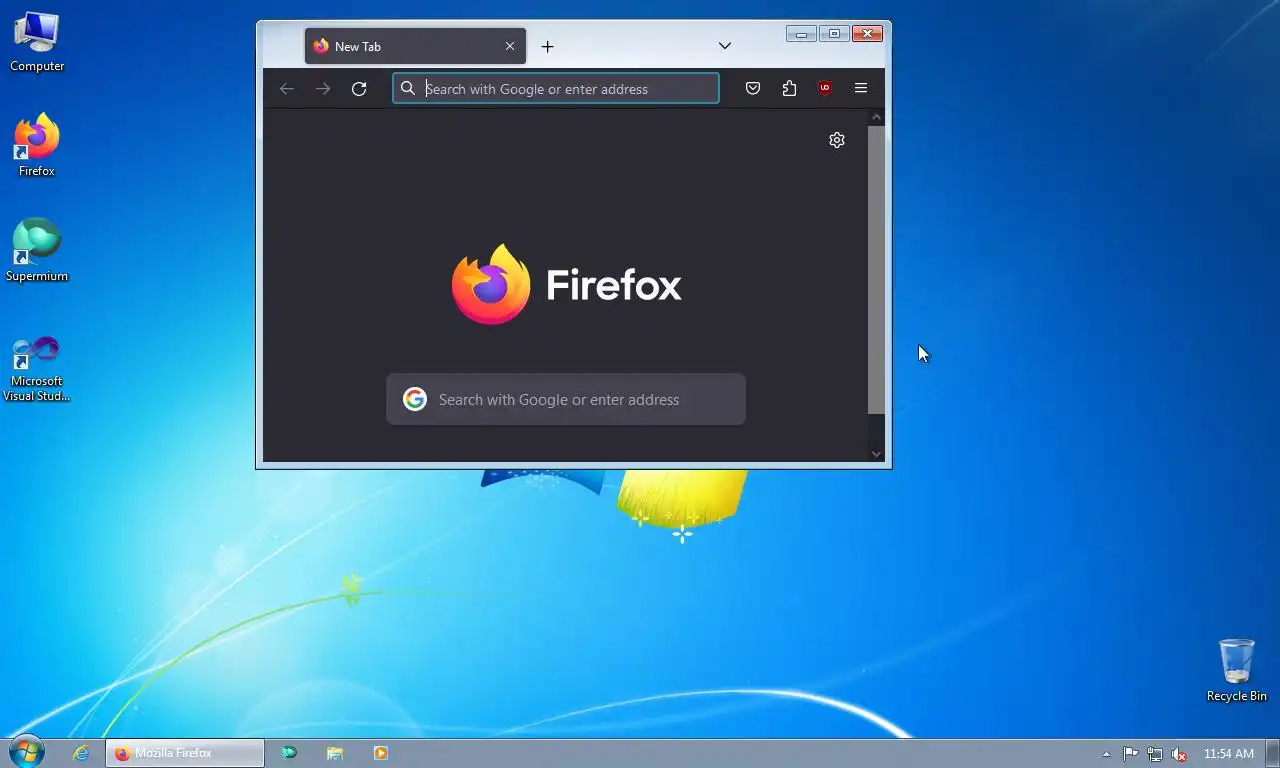The height and width of the screenshot is (768, 1280).
Task: Open new tab page personalize gear
Action: (x=837, y=140)
